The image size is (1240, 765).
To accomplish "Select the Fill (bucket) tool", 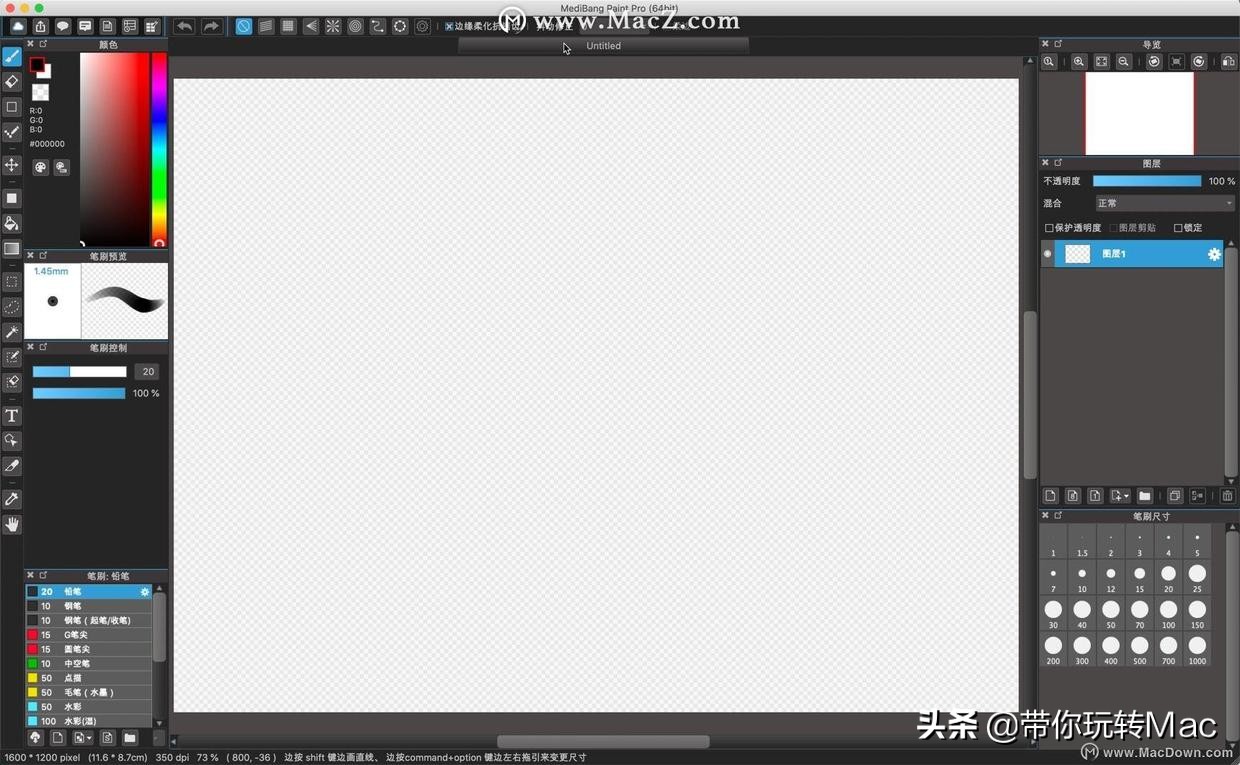I will (12, 222).
